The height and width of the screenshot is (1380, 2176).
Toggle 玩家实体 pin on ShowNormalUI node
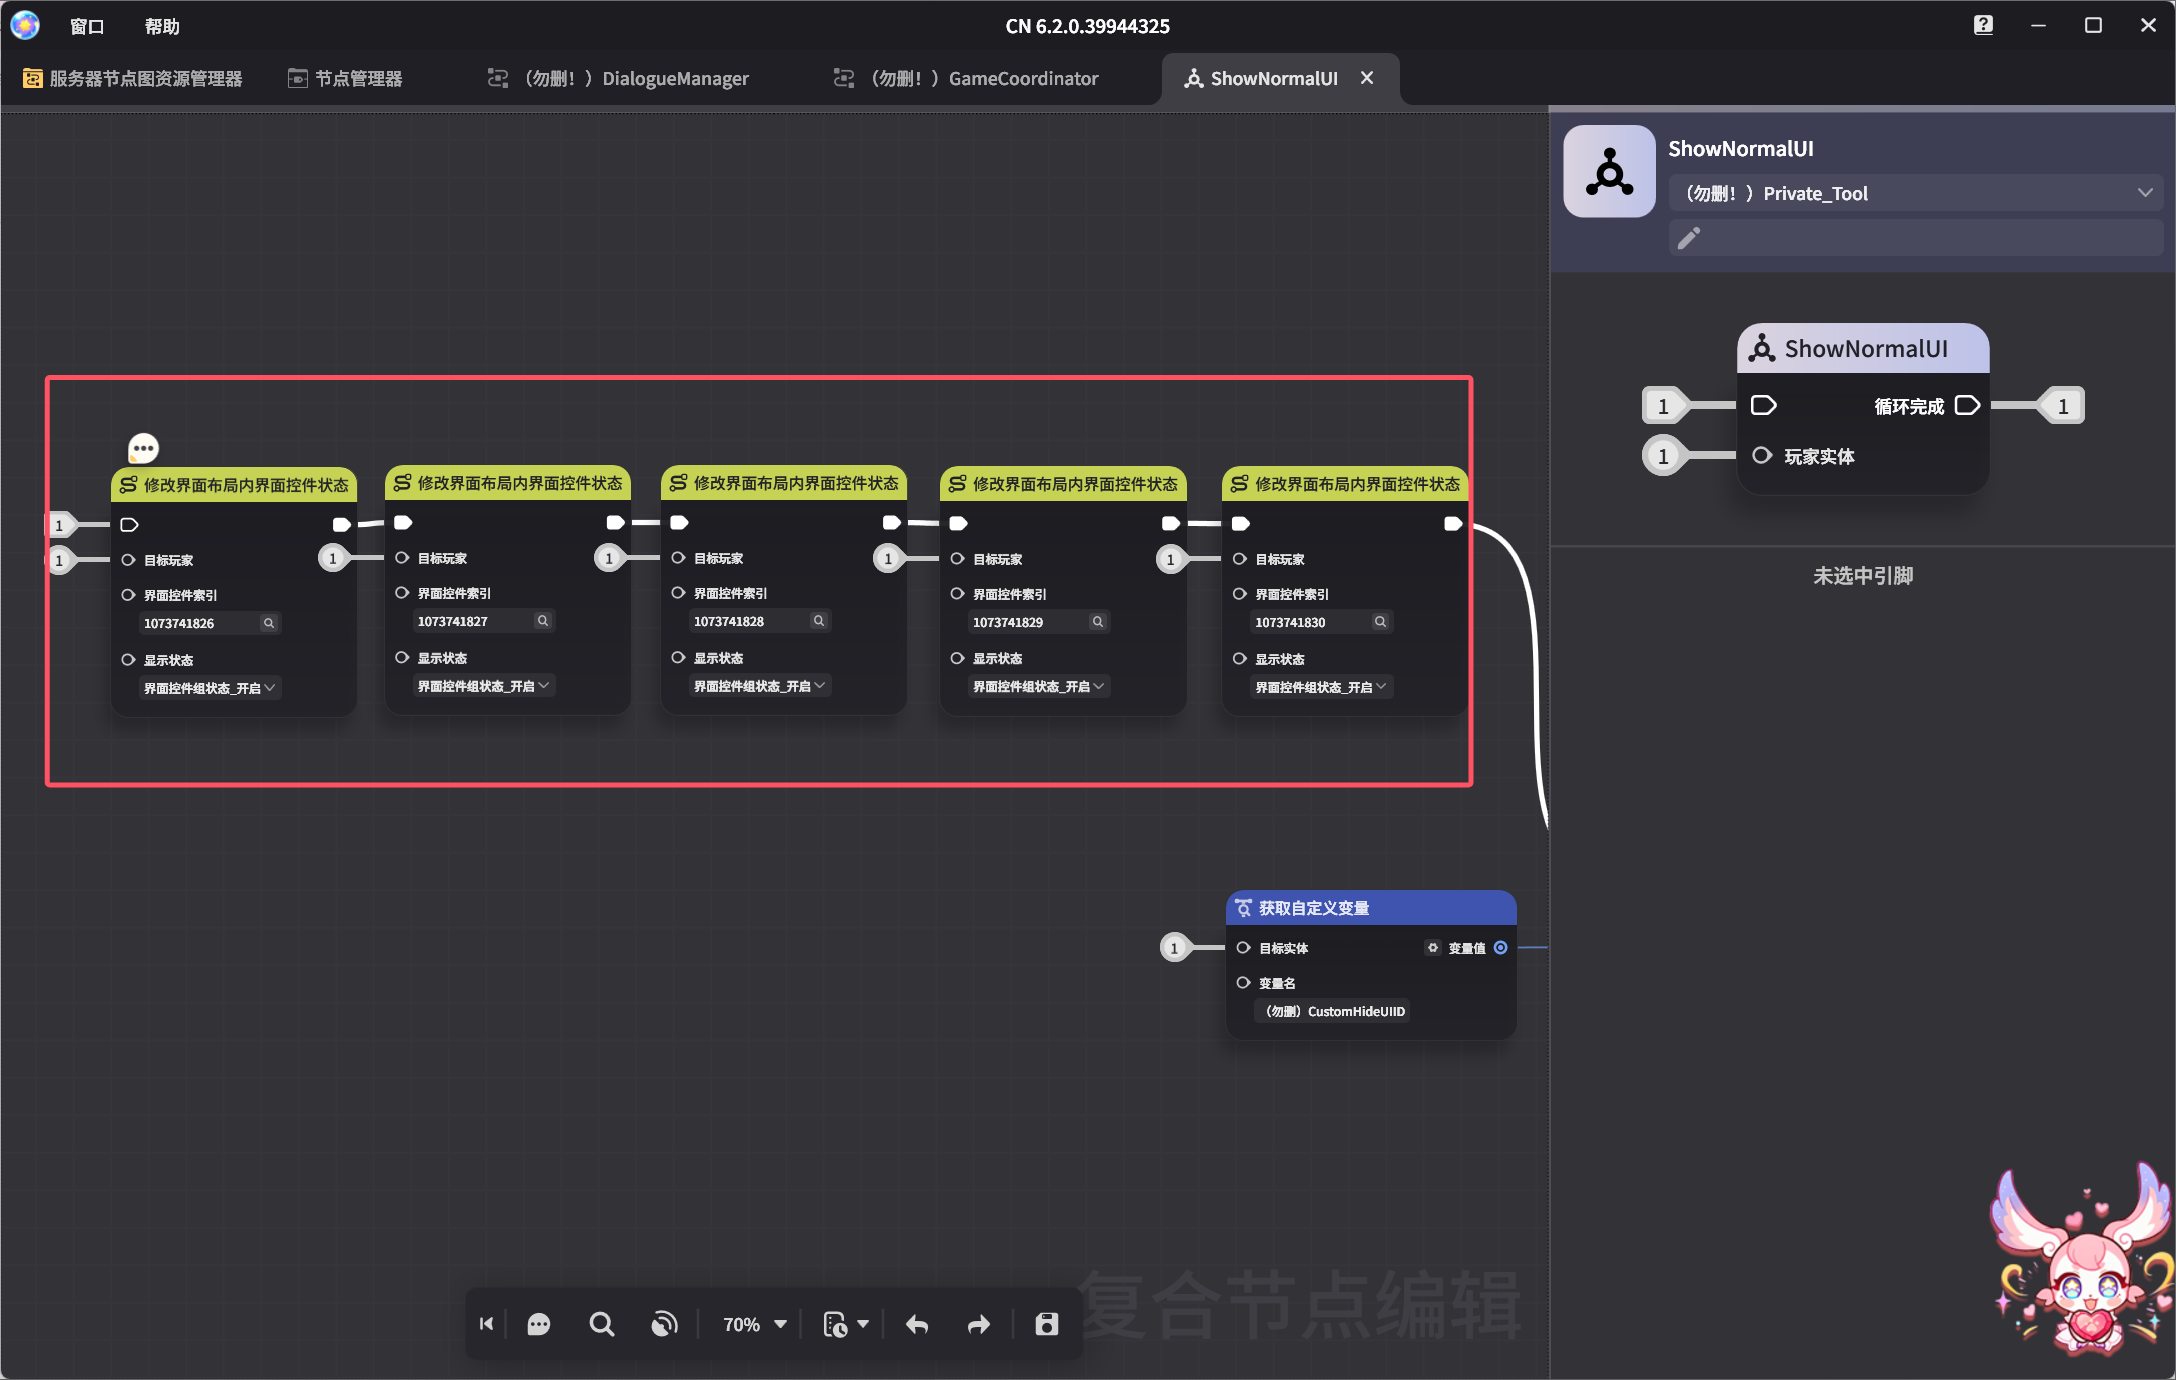pyautogui.click(x=1762, y=456)
